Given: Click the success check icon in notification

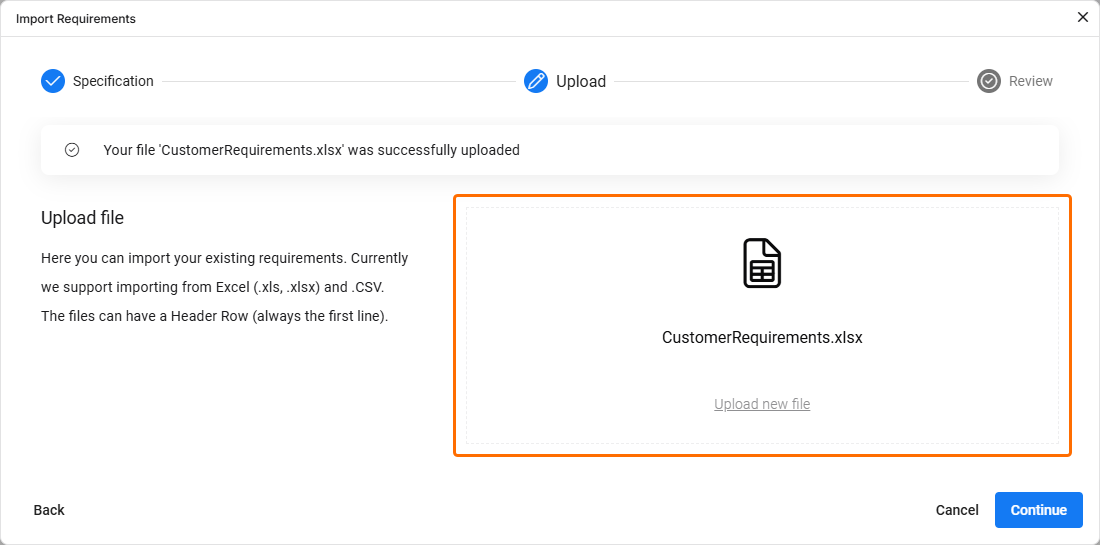Looking at the screenshot, I should click(x=72, y=150).
